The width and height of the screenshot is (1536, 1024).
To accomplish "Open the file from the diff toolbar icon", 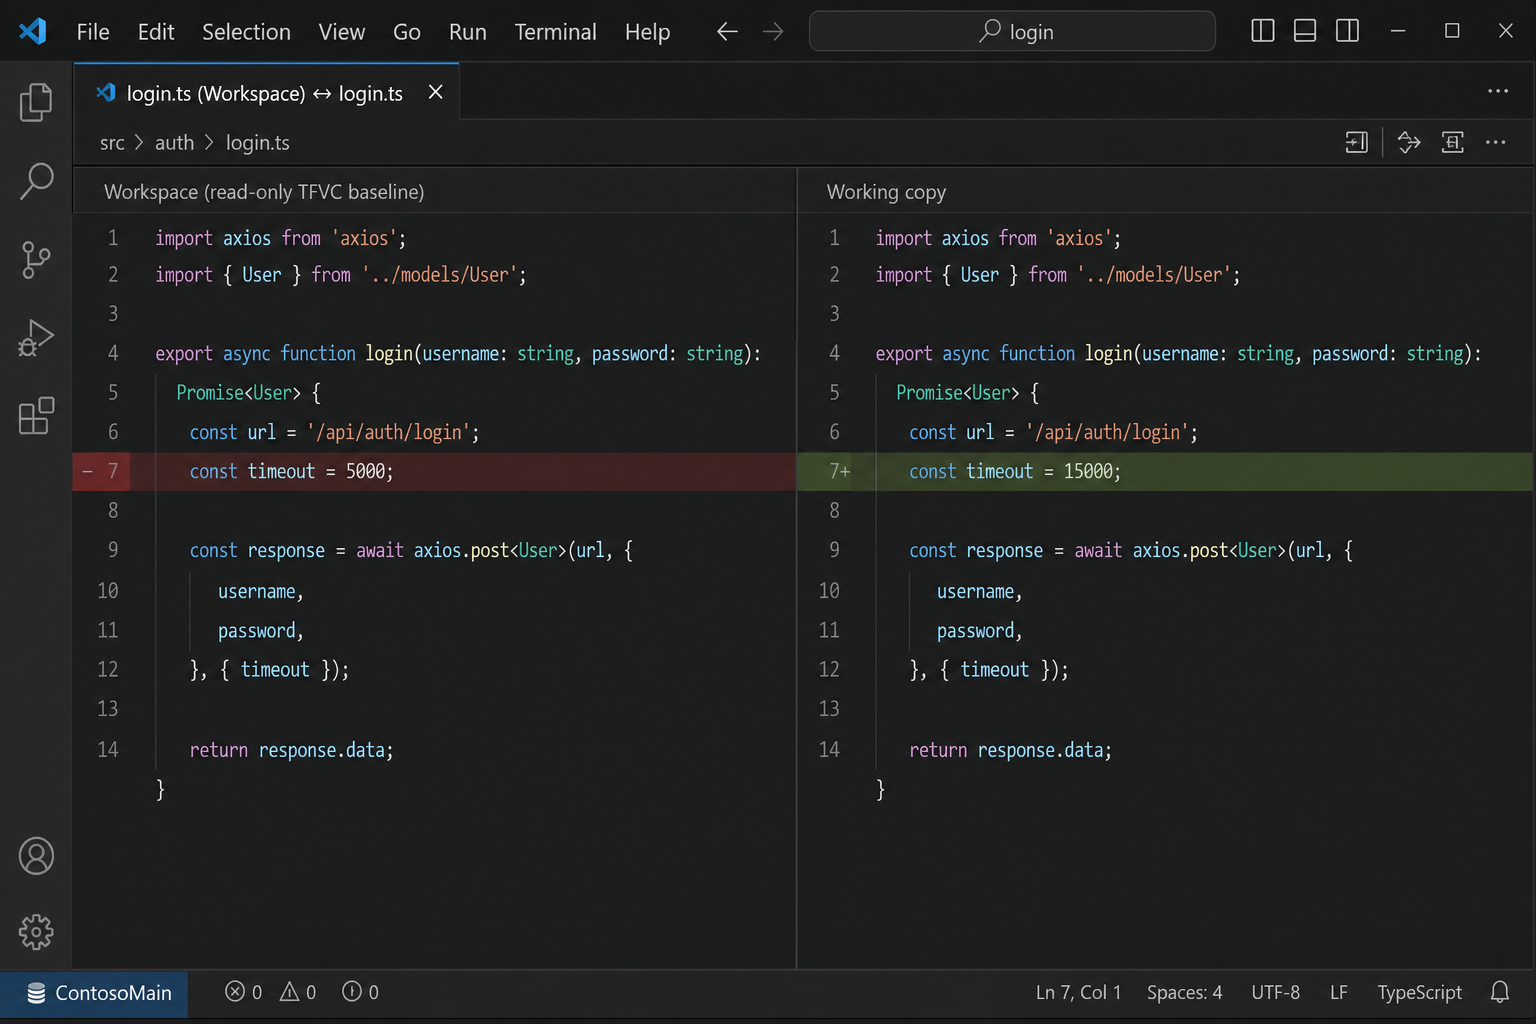I will pyautogui.click(x=1356, y=142).
